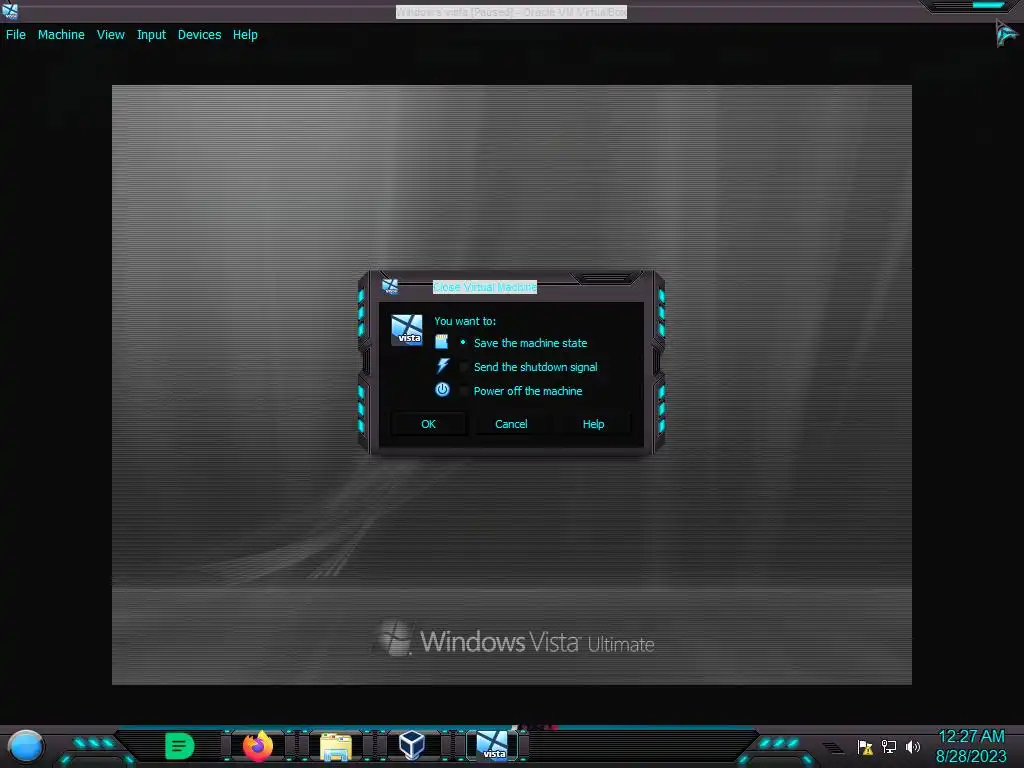Click the network tray icon

[889, 746]
